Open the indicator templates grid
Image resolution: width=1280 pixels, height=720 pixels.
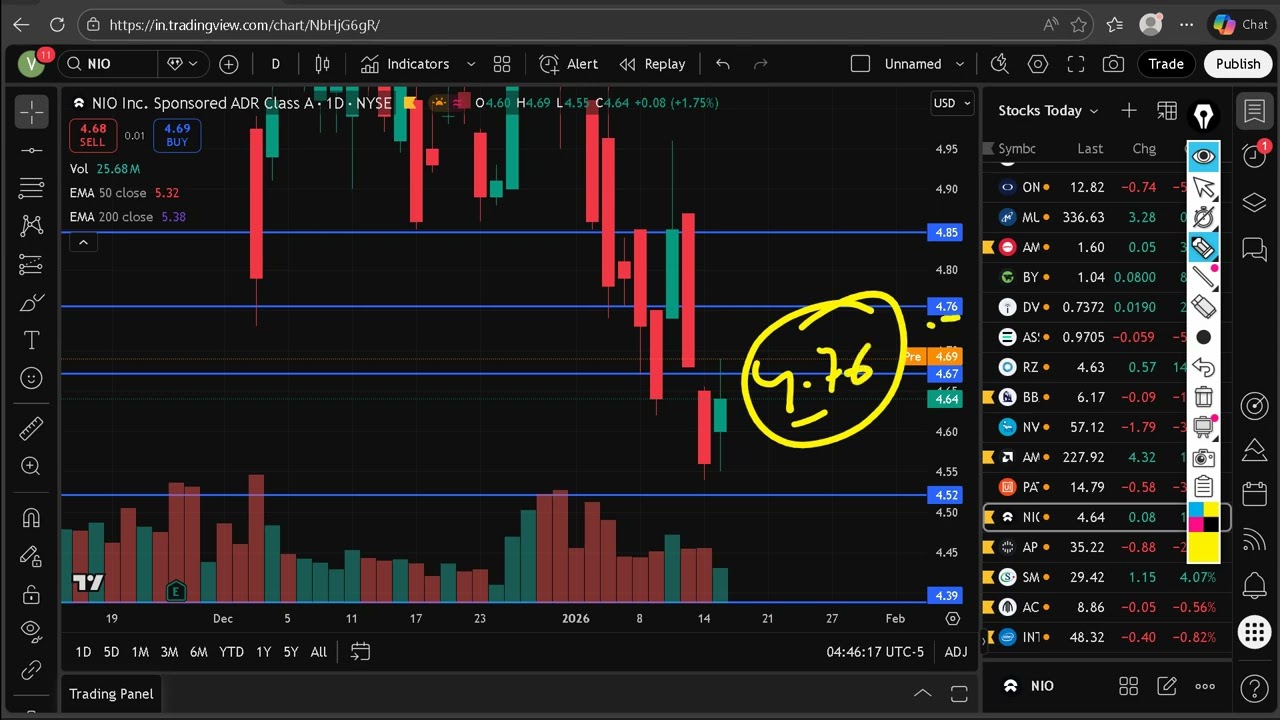502,64
